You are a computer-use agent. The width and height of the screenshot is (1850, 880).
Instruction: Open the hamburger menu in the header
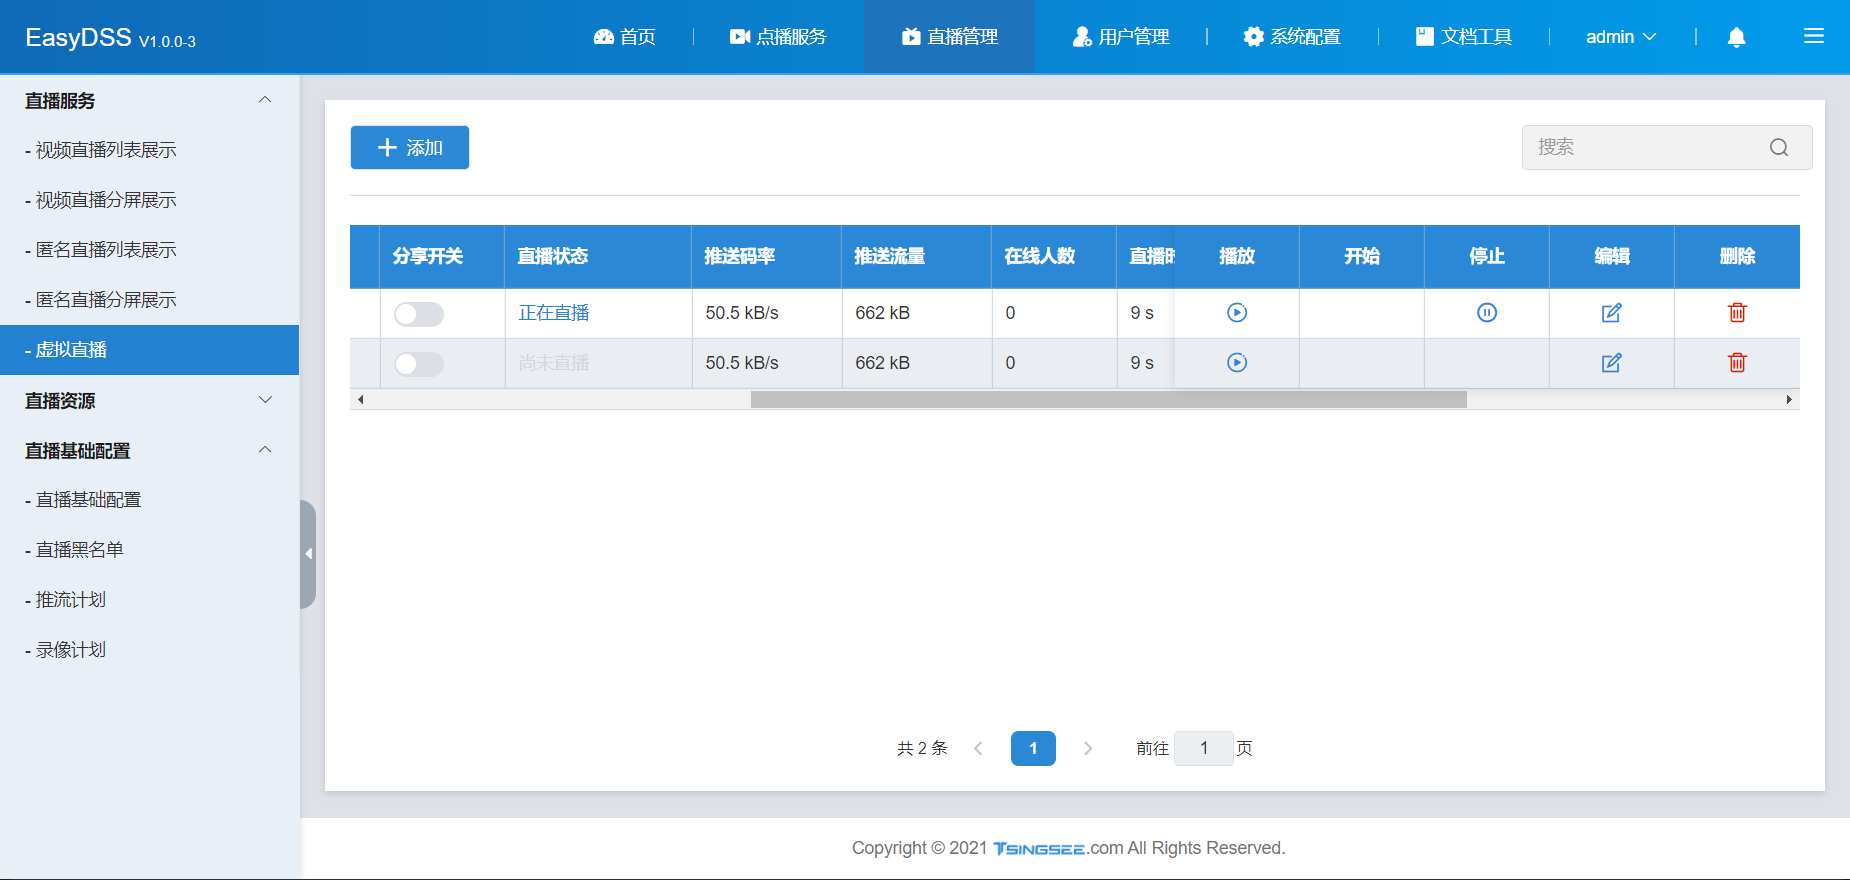[1814, 36]
